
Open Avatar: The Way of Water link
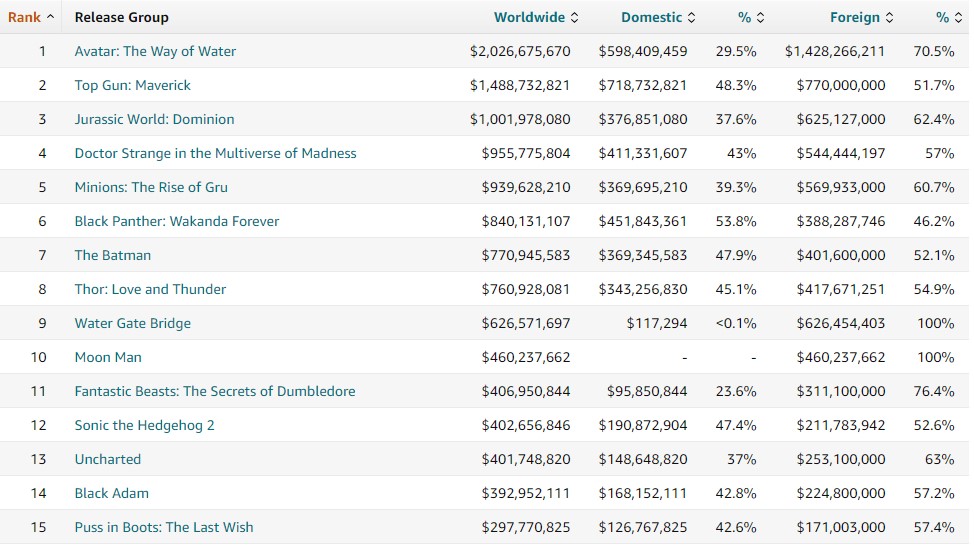pyautogui.click(x=155, y=51)
